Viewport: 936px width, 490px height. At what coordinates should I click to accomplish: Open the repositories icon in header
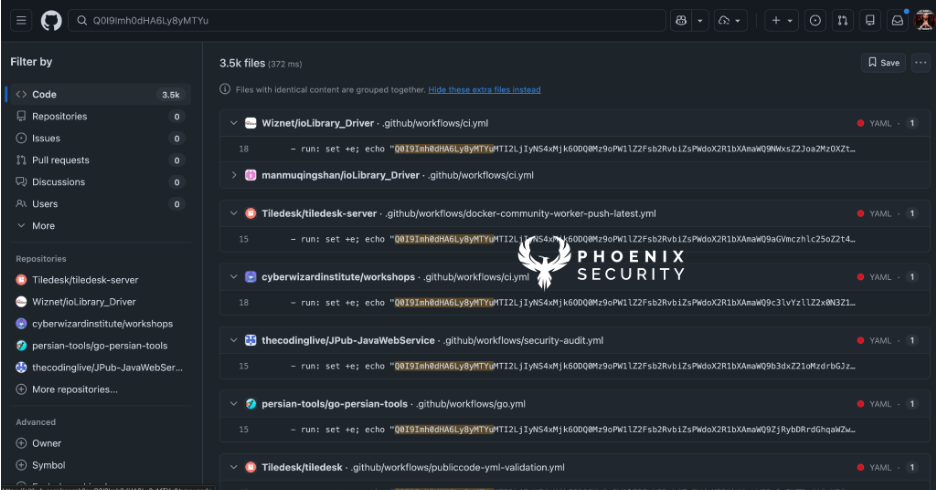(x=870, y=20)
